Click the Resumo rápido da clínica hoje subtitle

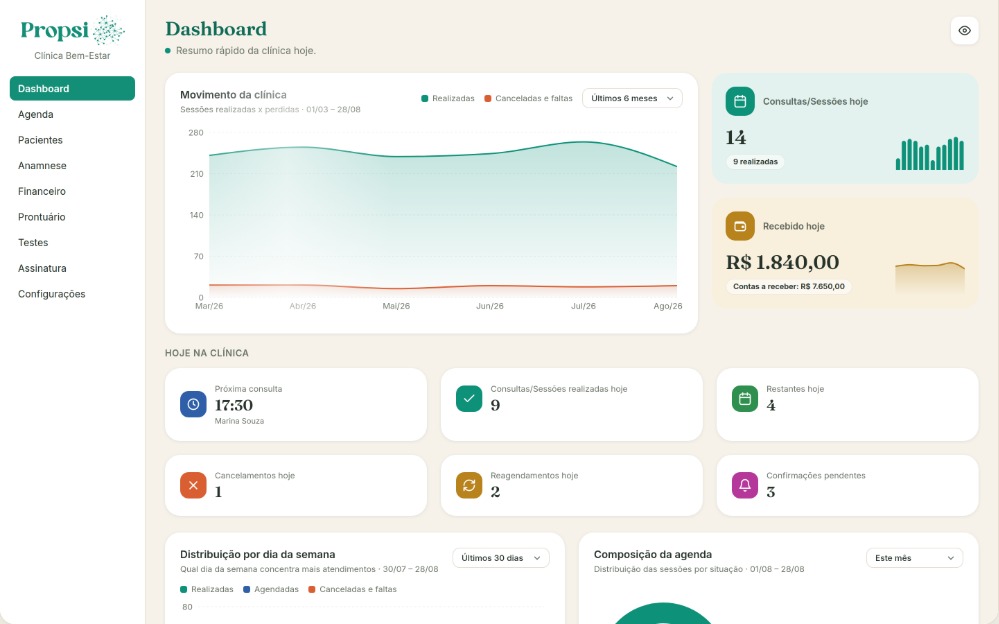click(x=245, y=50)
